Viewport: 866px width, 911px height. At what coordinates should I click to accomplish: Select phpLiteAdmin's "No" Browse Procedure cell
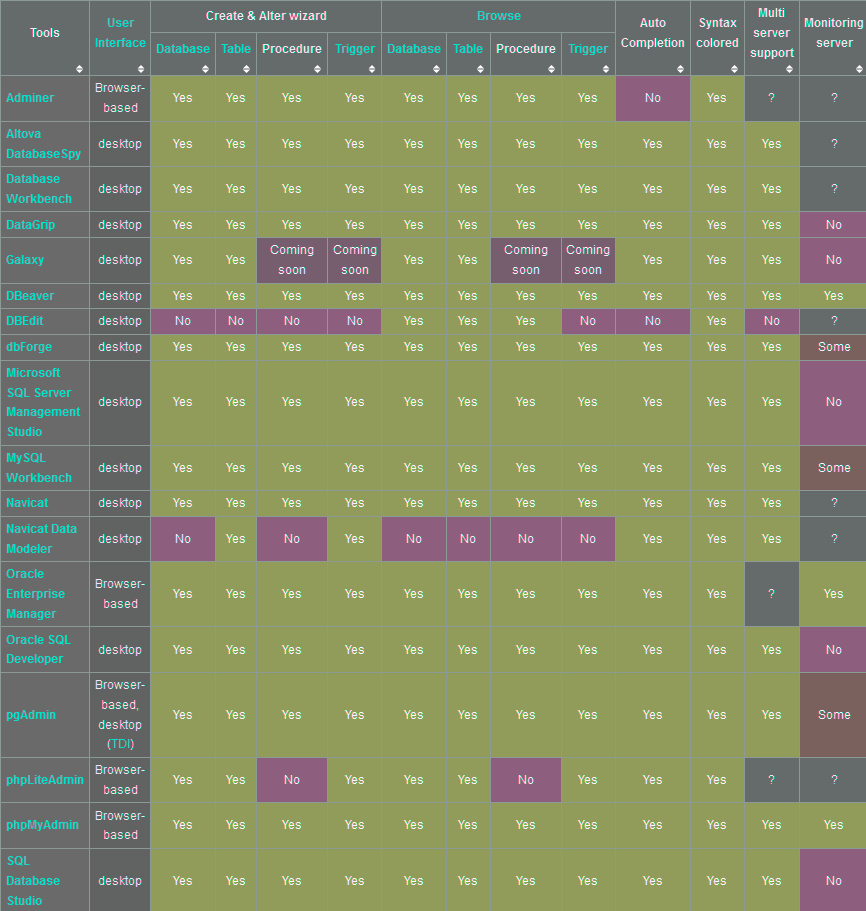pos(526,780)
